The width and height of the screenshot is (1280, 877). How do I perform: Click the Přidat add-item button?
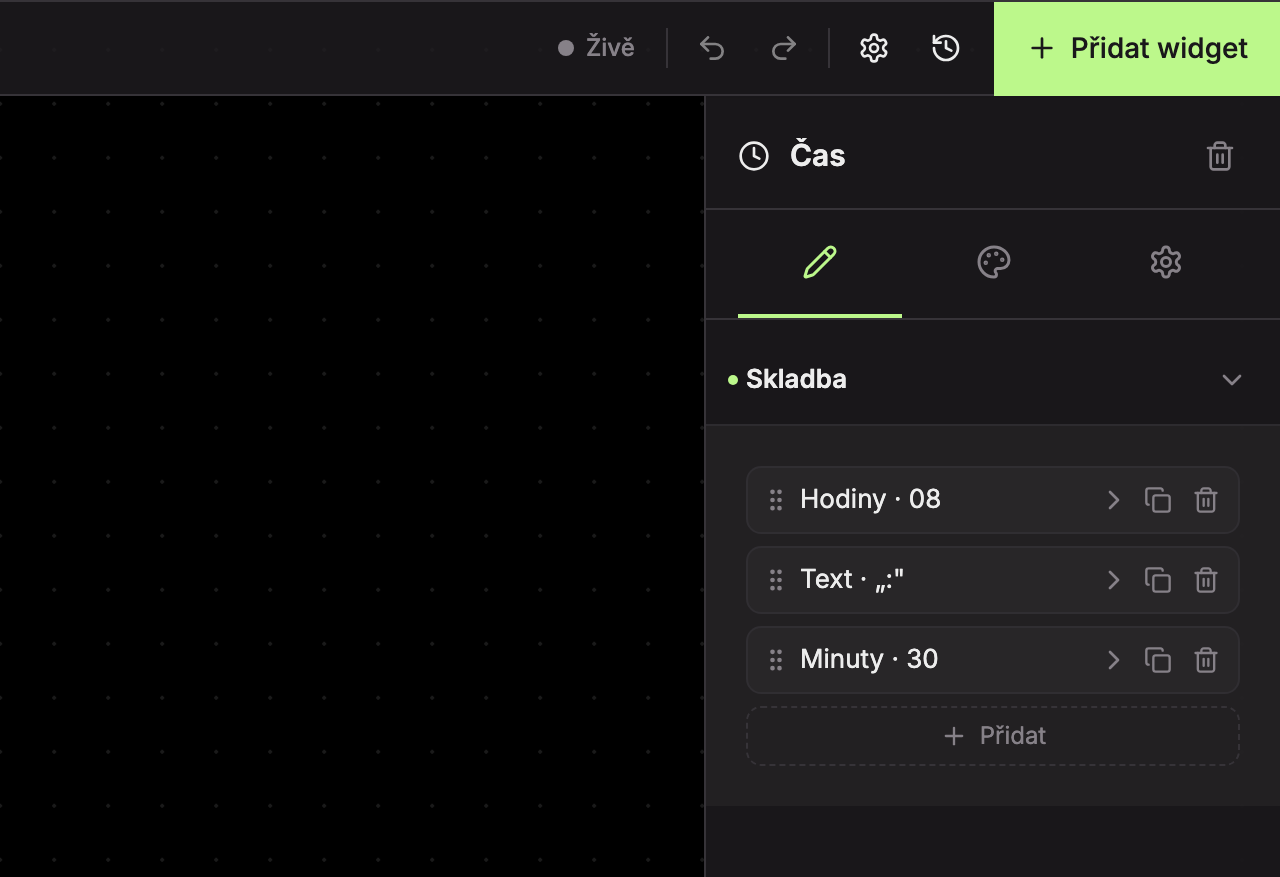pyautogui.click(x=993, y=736)
